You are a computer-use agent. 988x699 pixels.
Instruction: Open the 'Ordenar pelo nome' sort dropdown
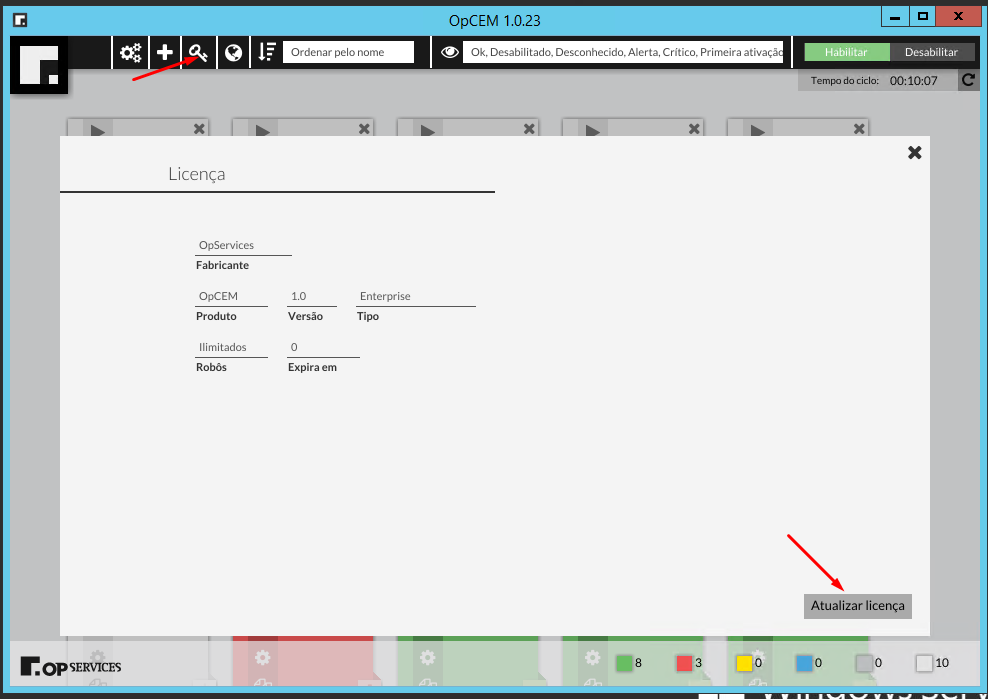[348, 52]
